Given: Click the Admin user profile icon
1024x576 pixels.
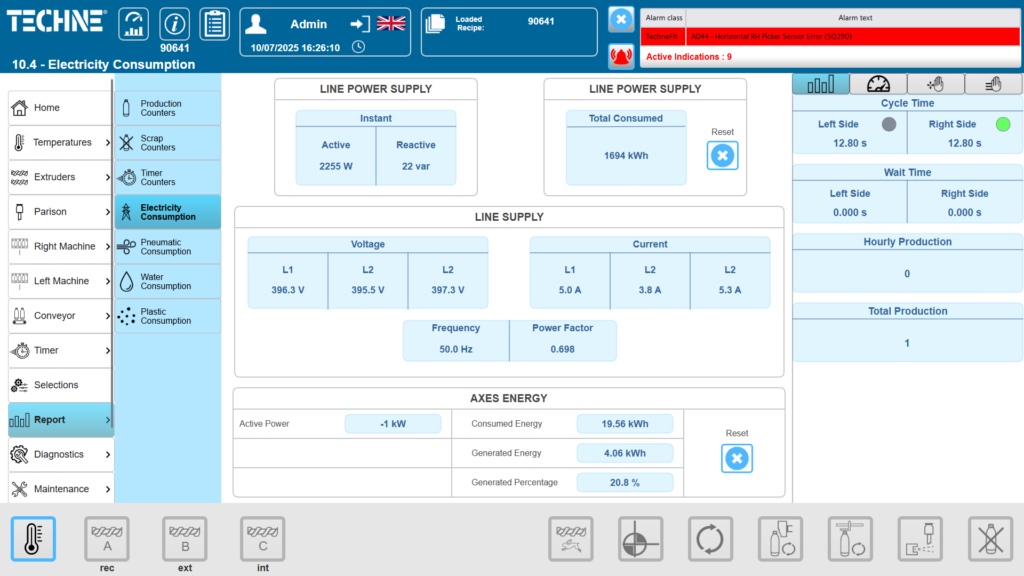Looking at the screenshot, I should click(x=256, y=24).
